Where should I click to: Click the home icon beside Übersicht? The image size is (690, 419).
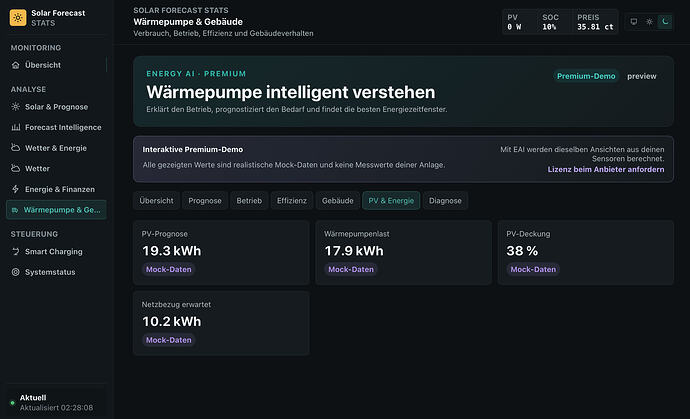[15, 65]
